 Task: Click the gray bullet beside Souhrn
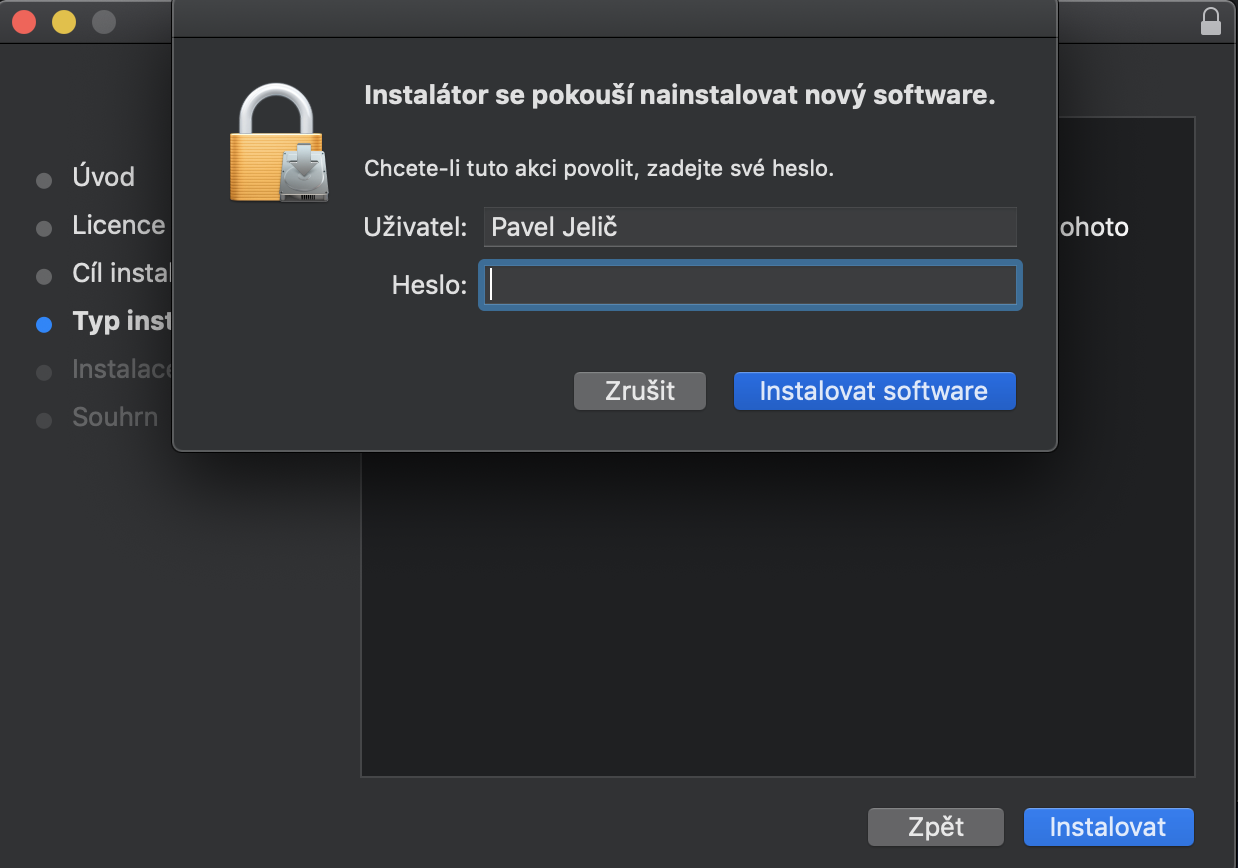coord(44,420)
